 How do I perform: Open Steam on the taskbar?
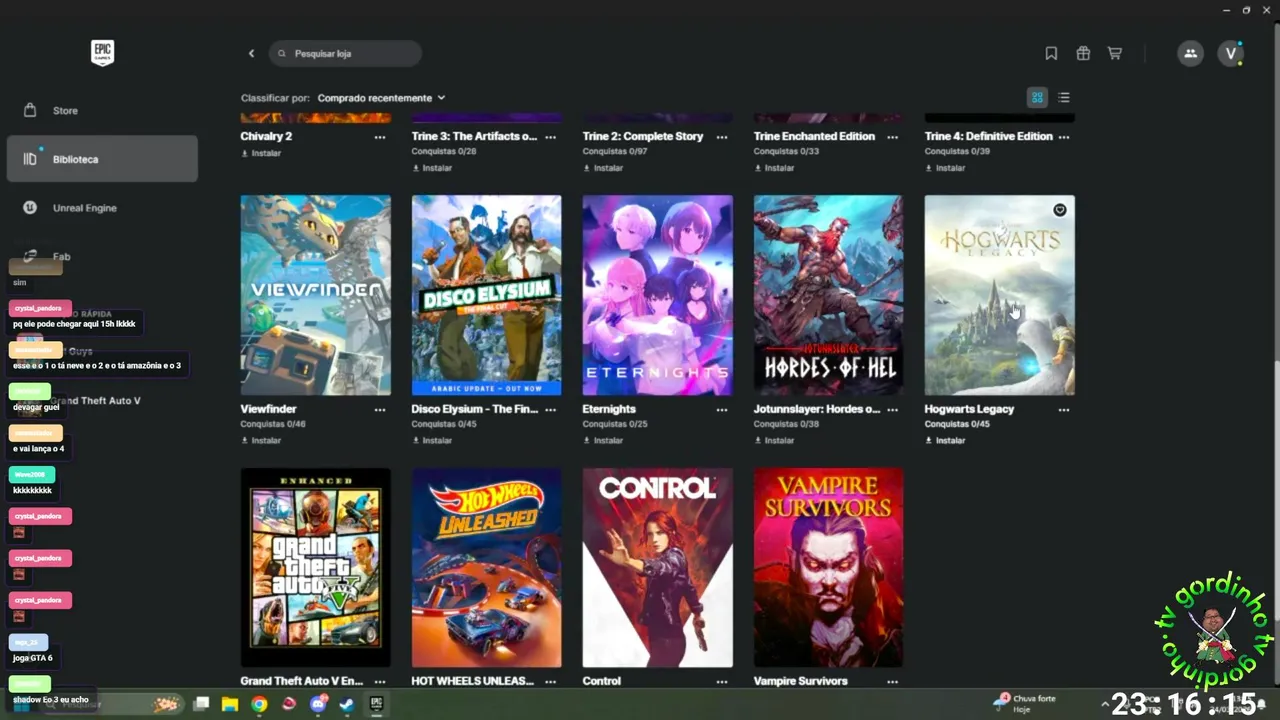click(346, 704)
